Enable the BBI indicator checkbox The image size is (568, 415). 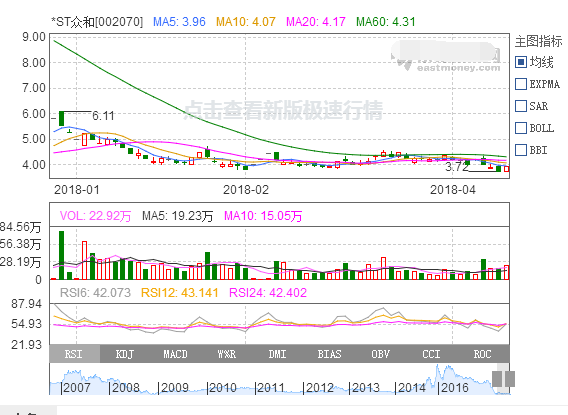[521, 150]
